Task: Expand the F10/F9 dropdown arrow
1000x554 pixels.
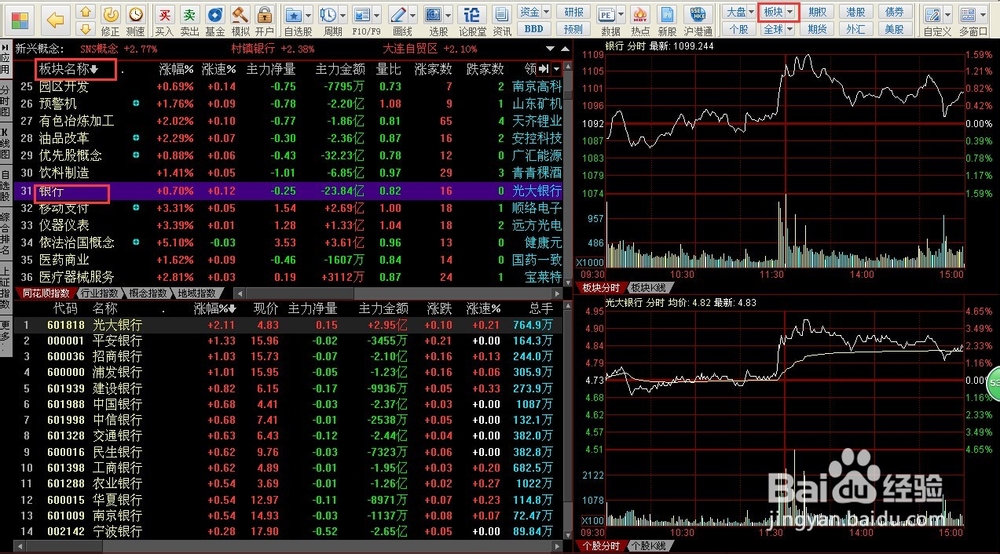Action: coord(377,15)
